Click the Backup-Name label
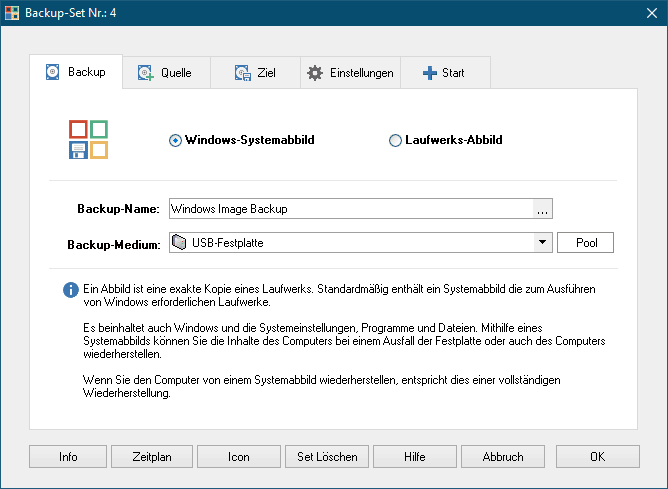Image resolution: width=668 pixels, height=489 pixels. [x=118, y=209]
